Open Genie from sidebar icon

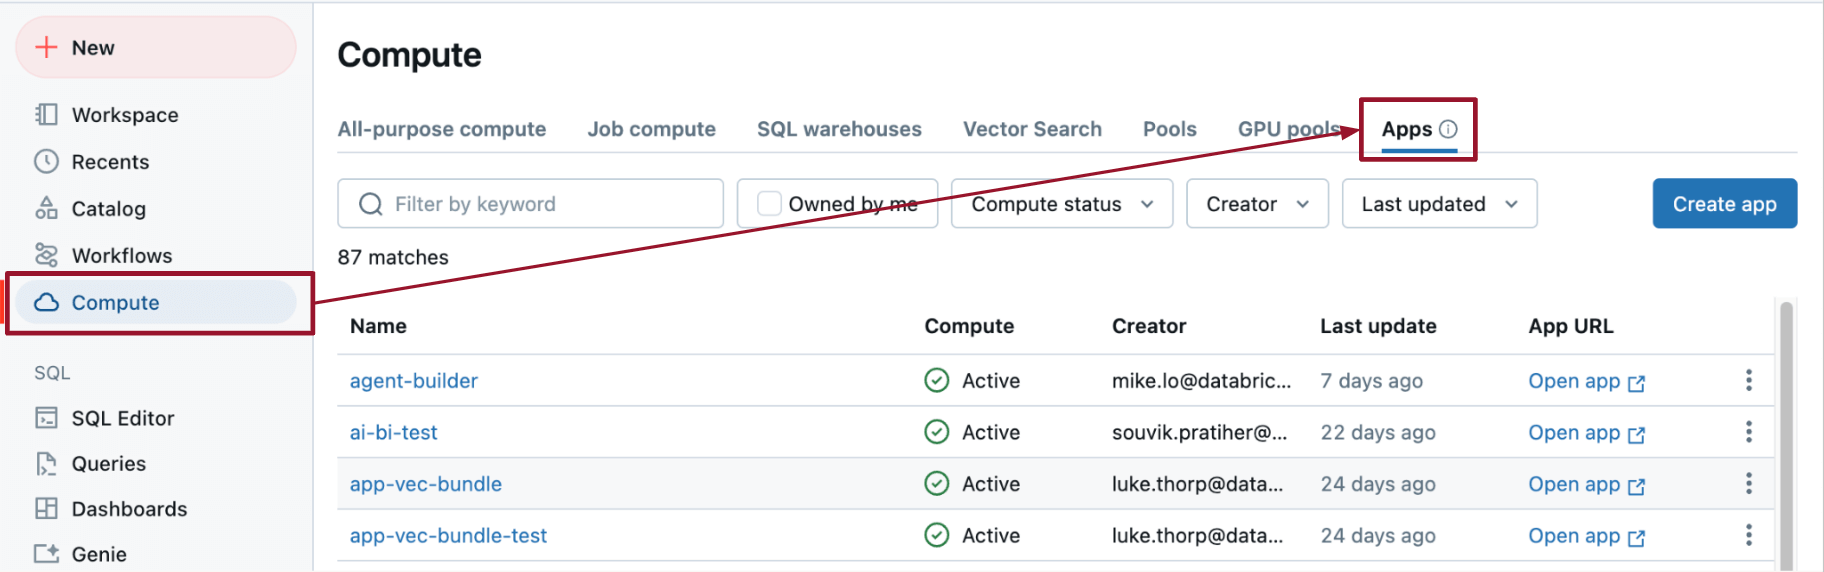46,554
